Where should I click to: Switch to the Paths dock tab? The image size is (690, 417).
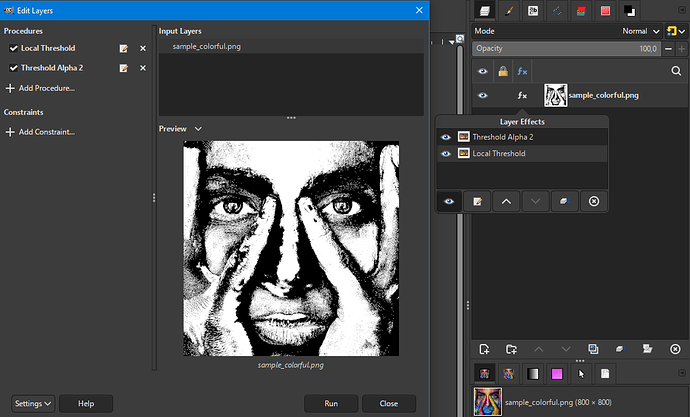[x=557, y=11]
